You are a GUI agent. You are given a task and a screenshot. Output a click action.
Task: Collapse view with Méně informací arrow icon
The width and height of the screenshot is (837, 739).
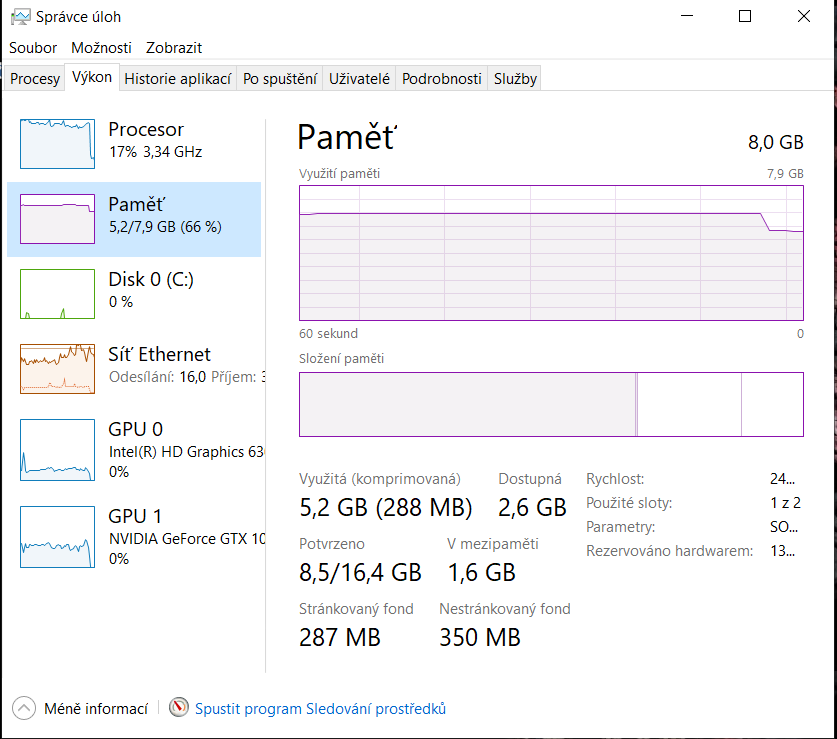[x=24, y=708]
